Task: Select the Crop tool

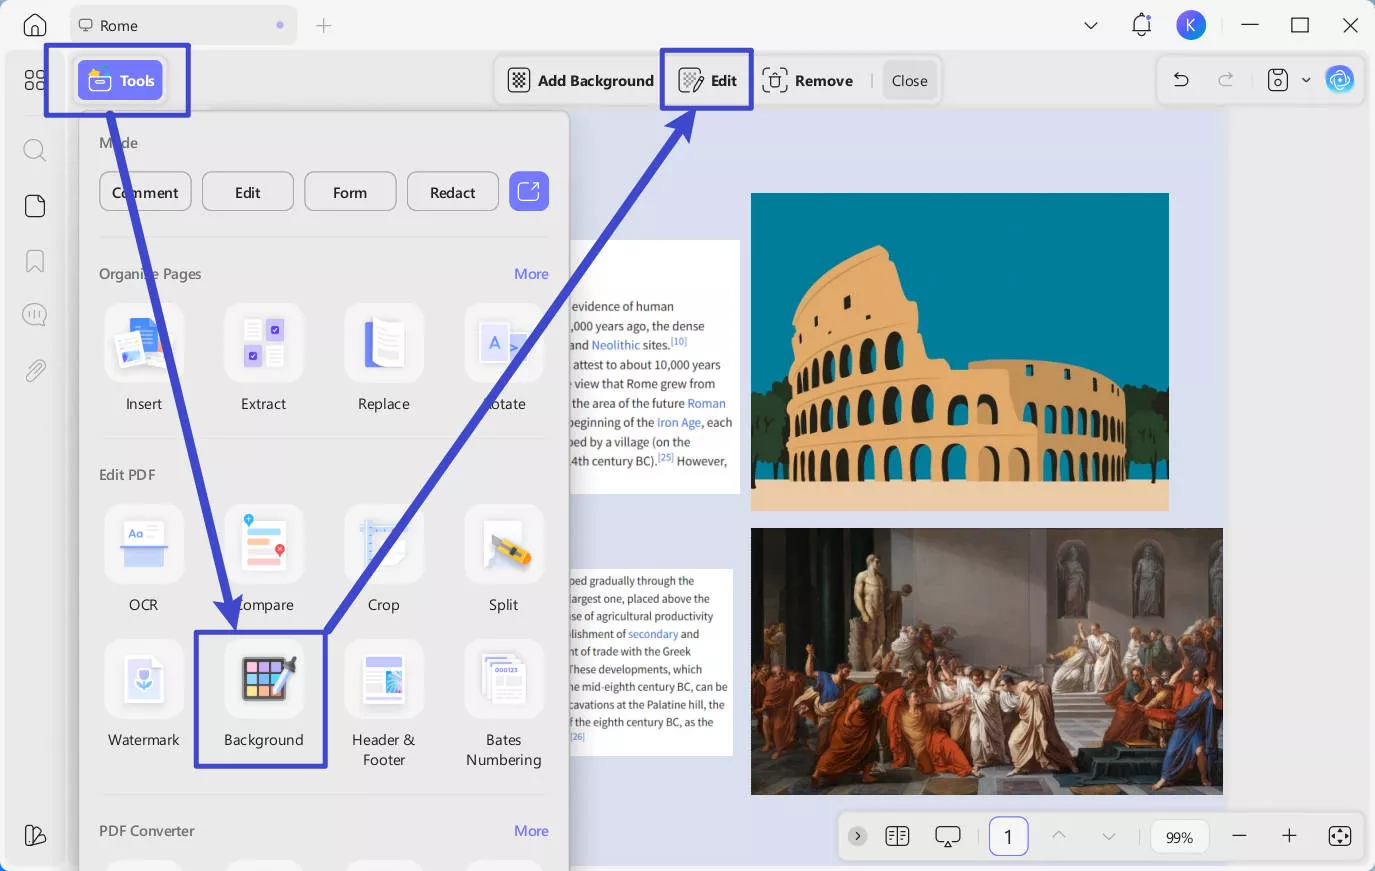Action: (x=384, y=559)
